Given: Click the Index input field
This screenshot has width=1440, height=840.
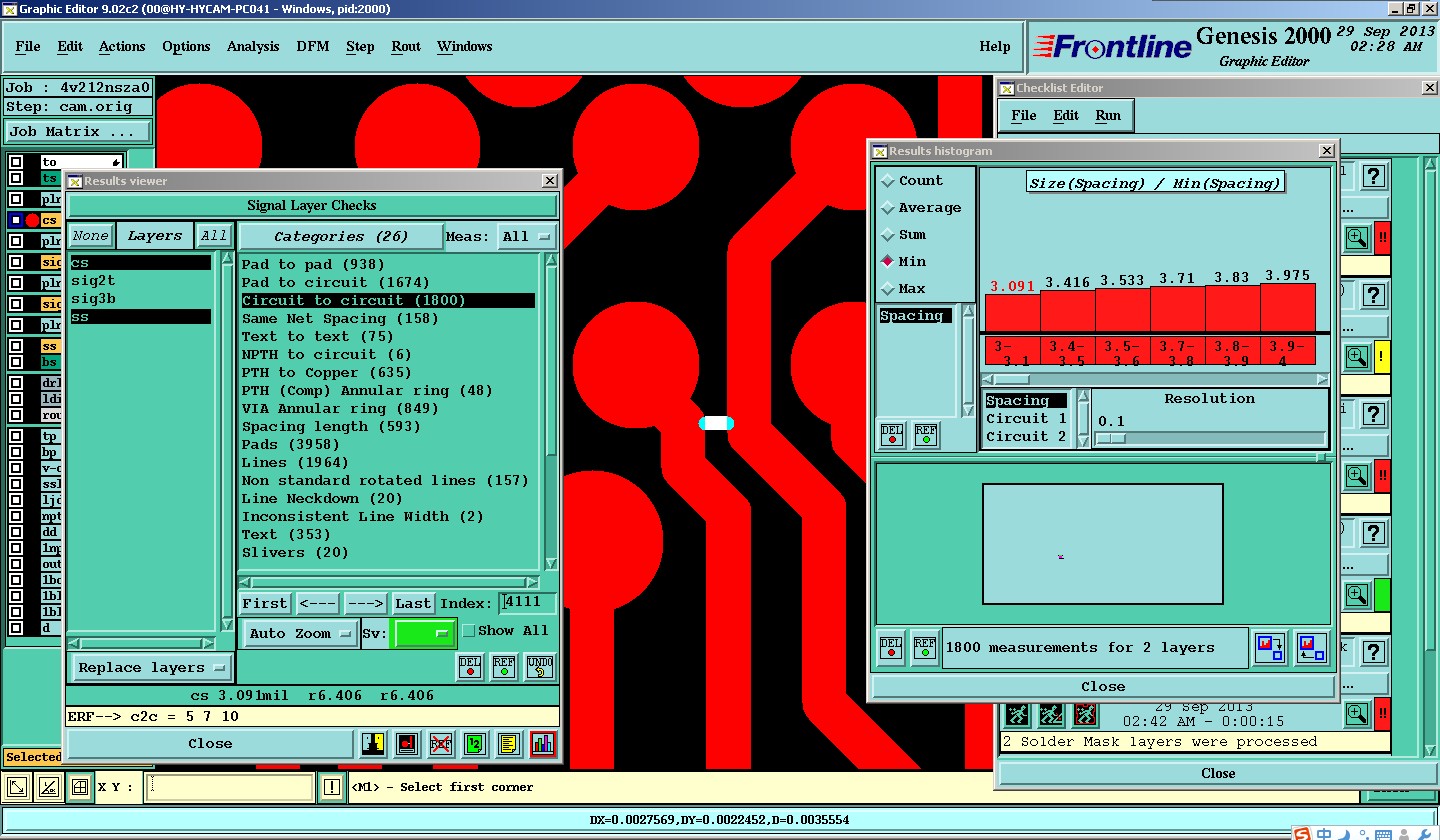Looking at the screenshot, I should [527, 603].
